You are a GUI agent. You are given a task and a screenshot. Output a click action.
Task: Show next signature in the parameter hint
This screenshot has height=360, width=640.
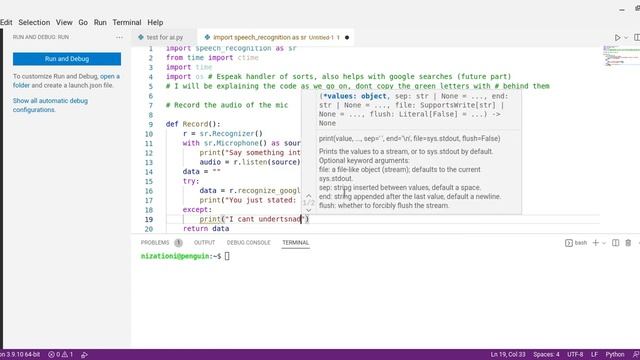(x=309, y=210)
